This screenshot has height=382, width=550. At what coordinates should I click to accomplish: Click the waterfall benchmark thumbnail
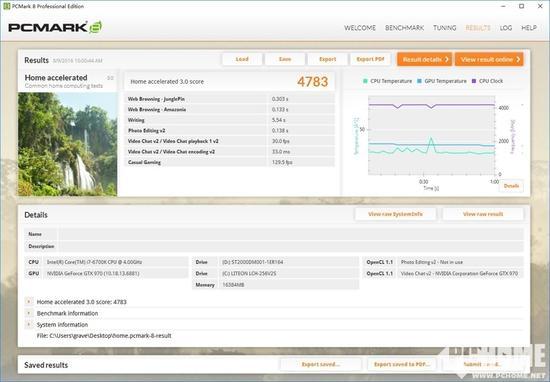click(x=67, y=144)
